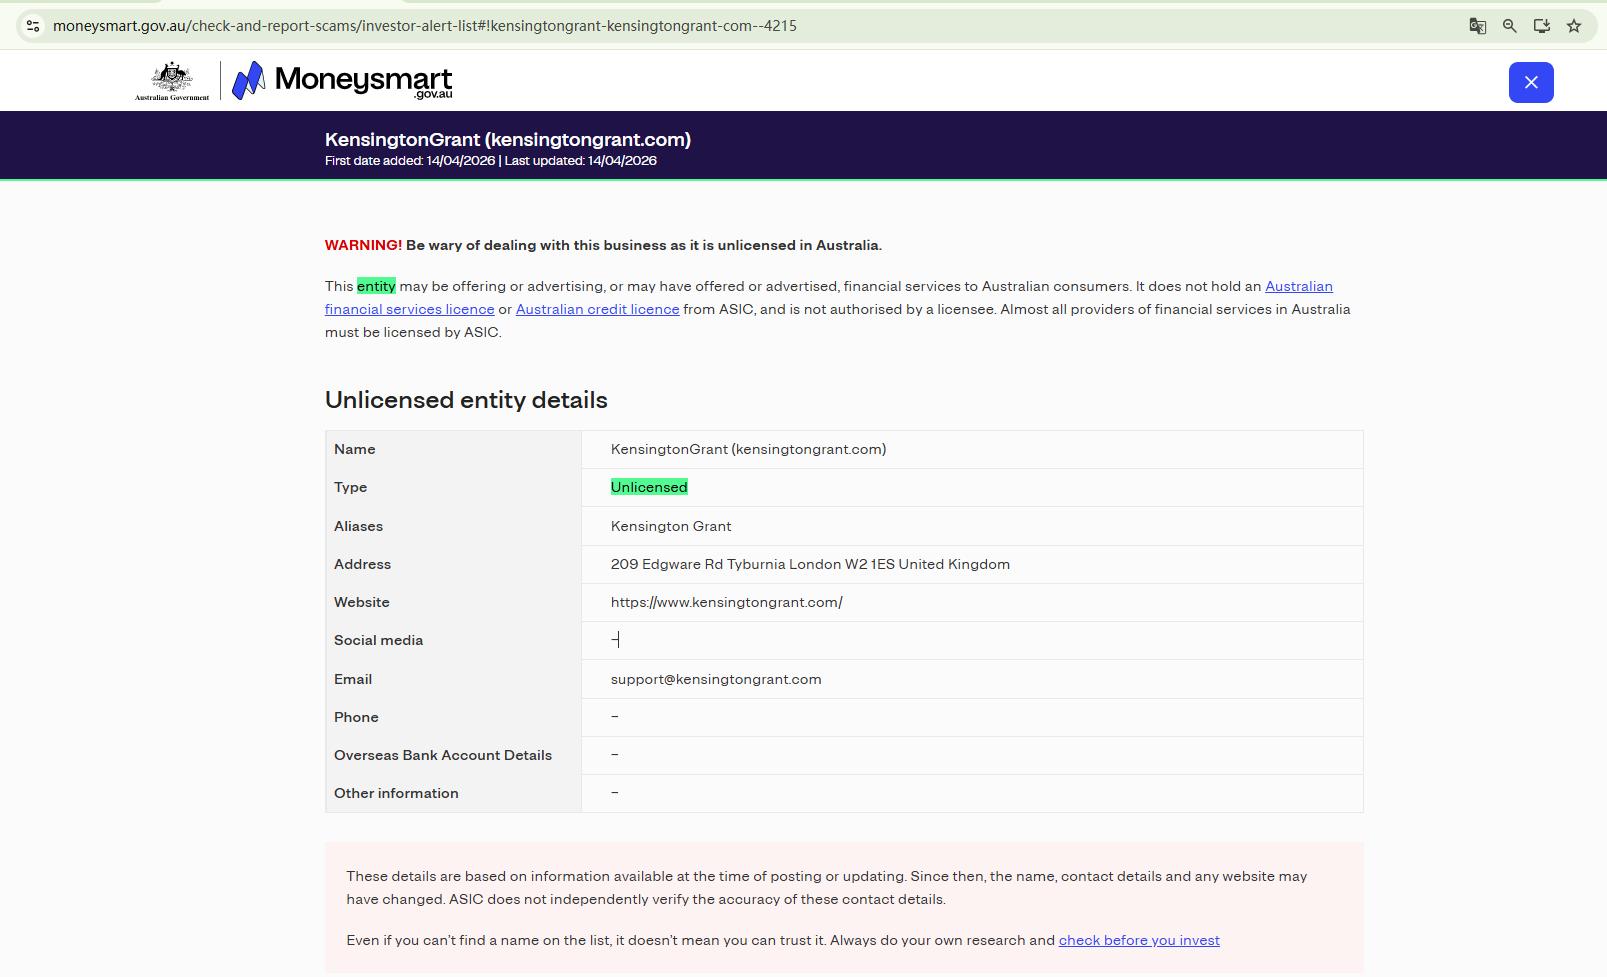Click the 'Address' row label

pos(362,564)
